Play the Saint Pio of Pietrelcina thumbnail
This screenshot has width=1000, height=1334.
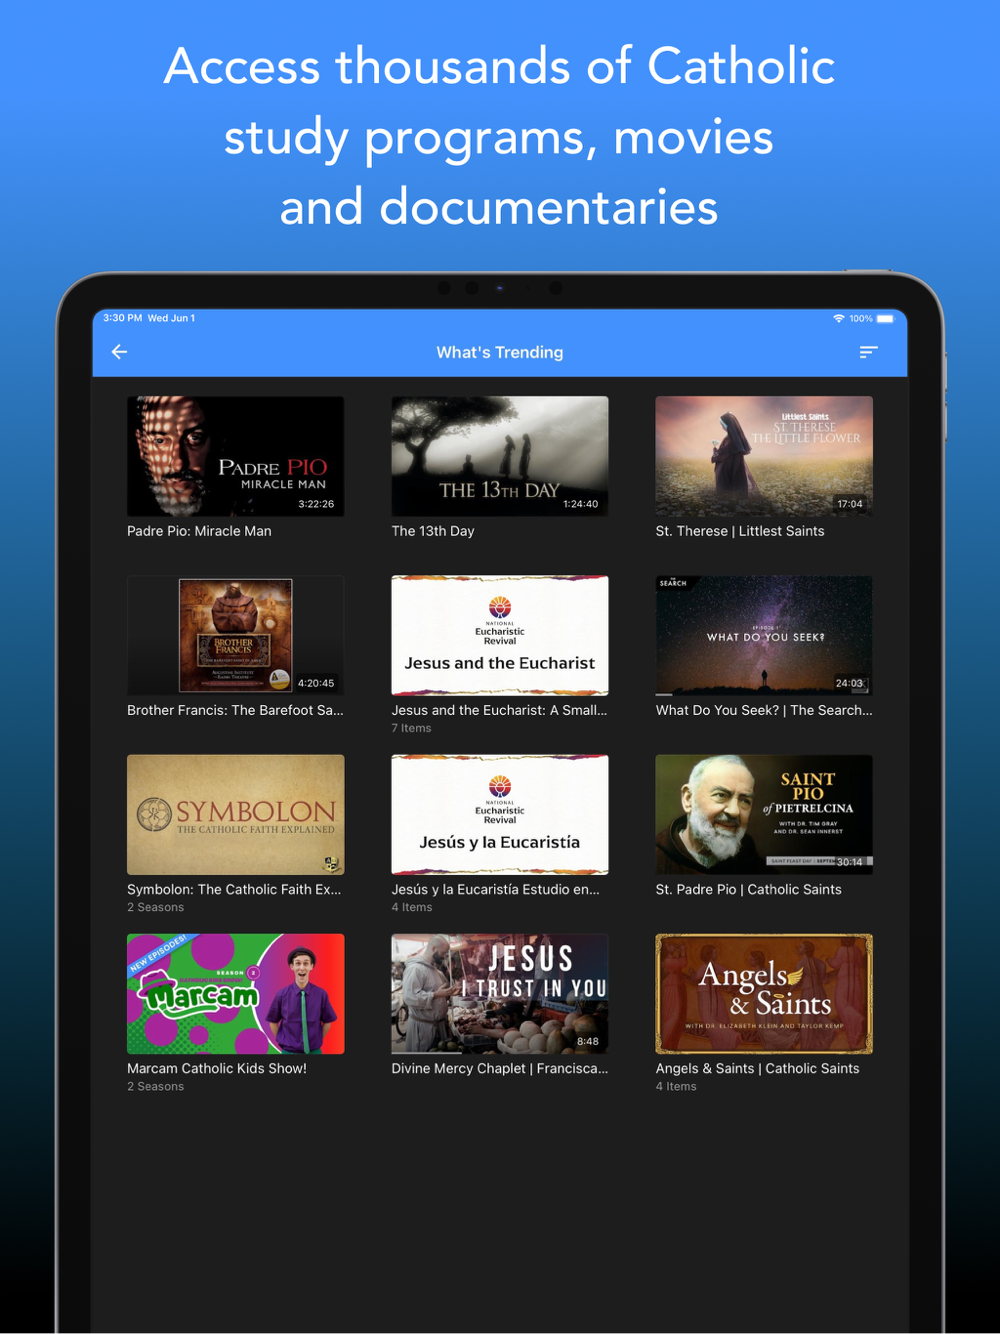pyautogui.click(x=764, y=814)
